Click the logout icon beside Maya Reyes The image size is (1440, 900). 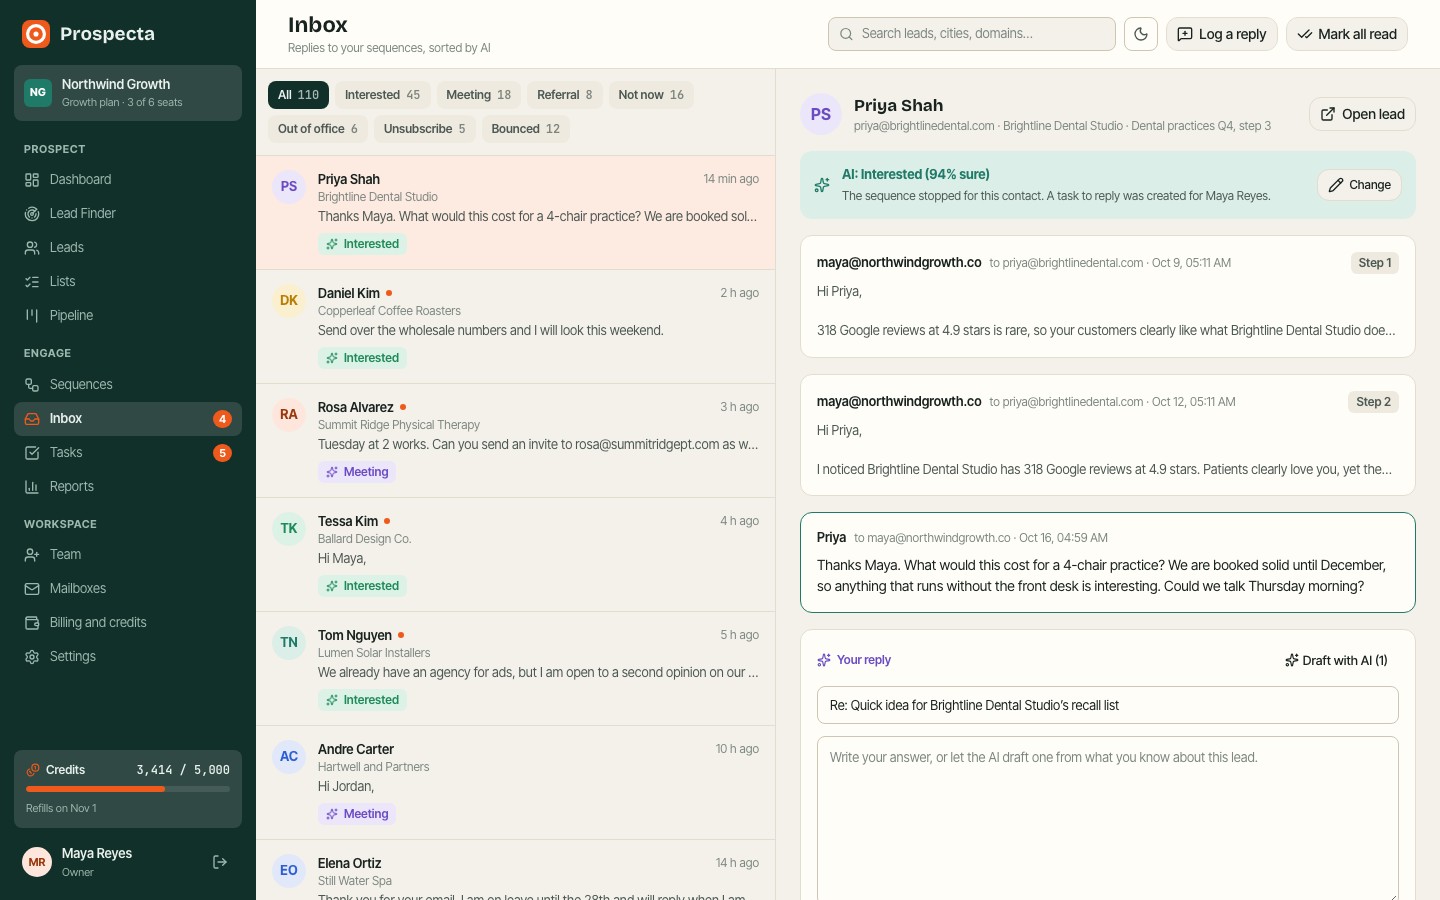pos(220,862)
